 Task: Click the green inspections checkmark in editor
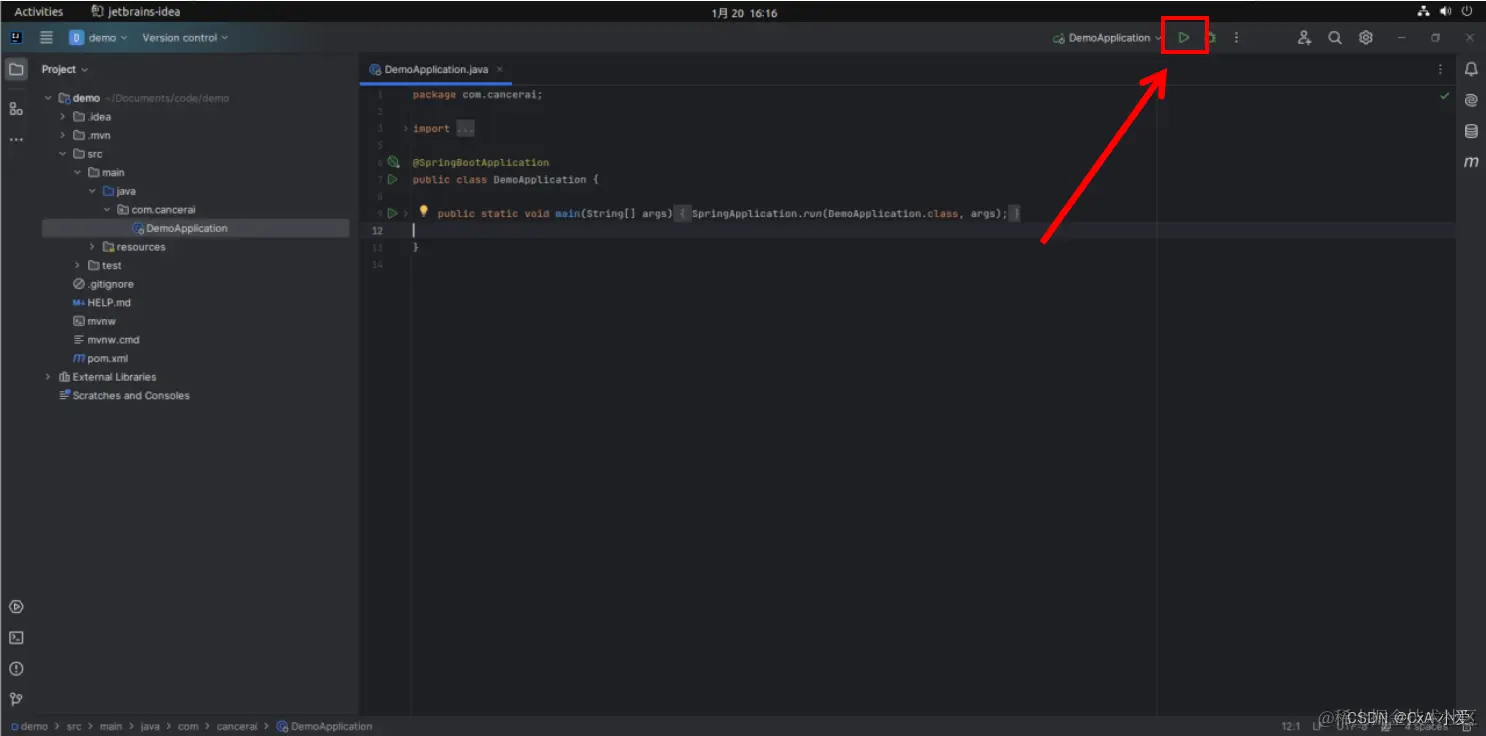tap(1444, 96)
